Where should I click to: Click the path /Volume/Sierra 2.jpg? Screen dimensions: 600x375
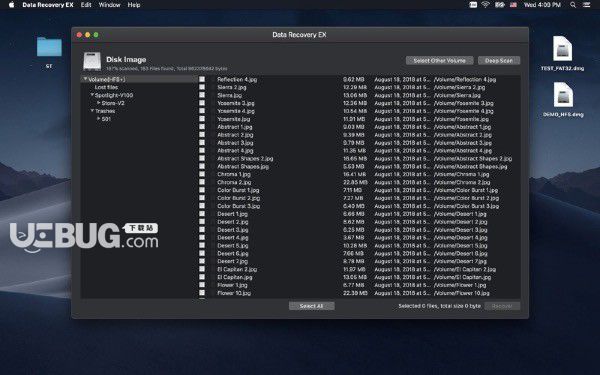click(x=459, y=87)
